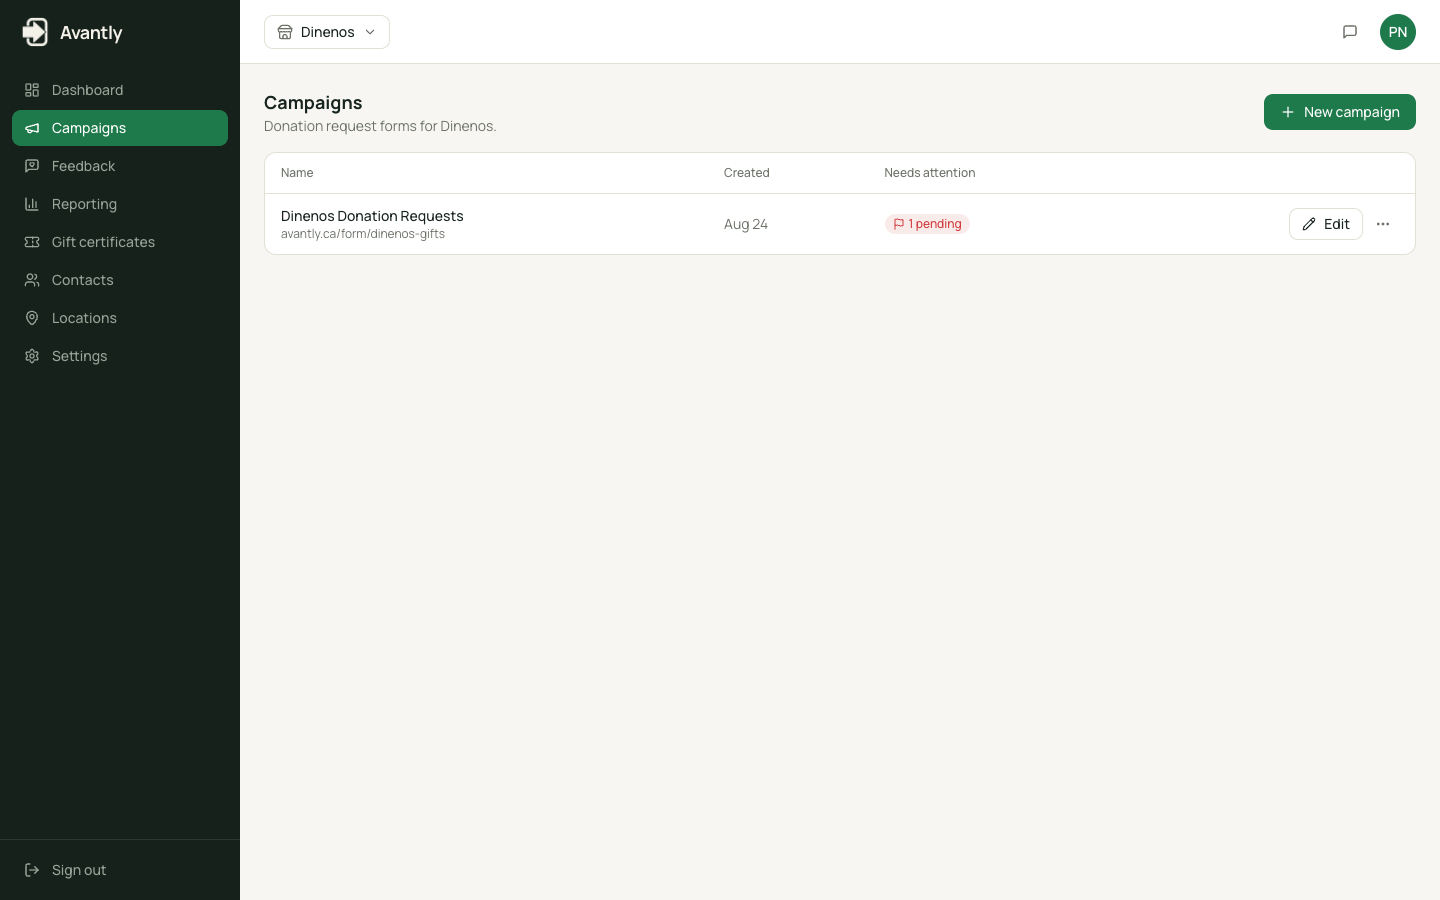1440x900 pixels.
Task: Select Campaigns in the sidebar
Action: (120, 128)
